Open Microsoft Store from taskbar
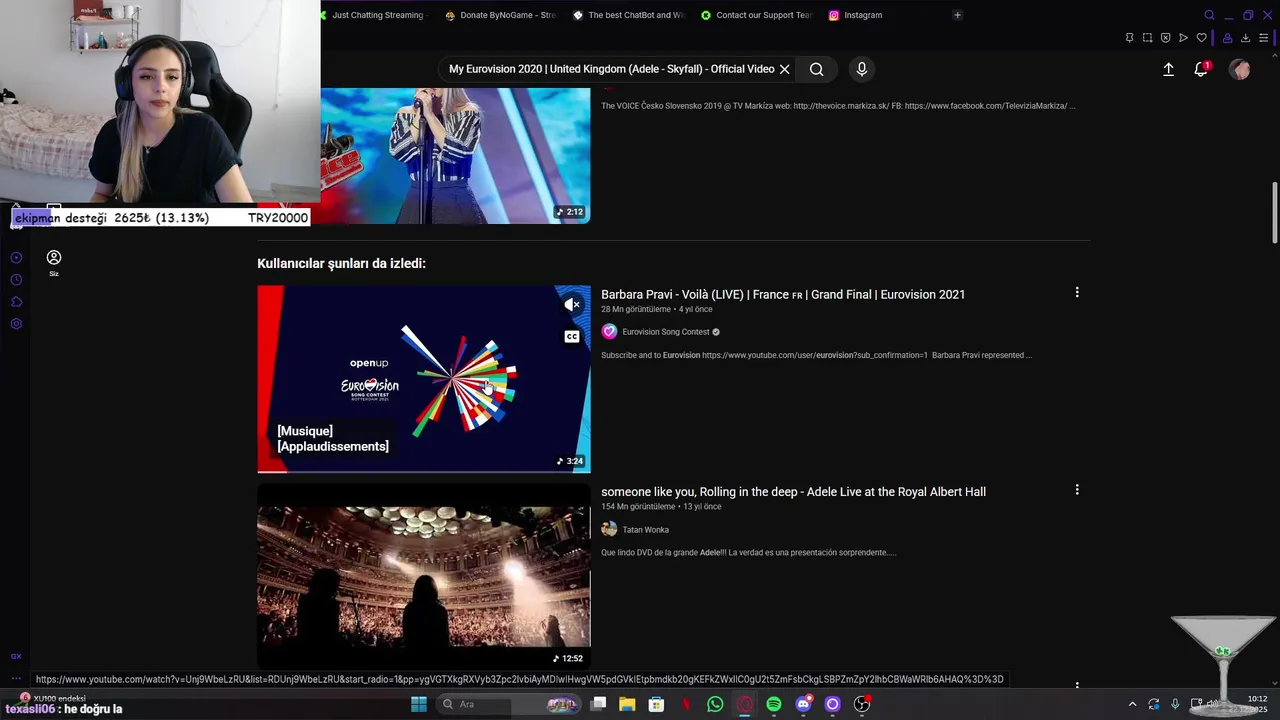The width and height of the screenshot is (1280, 720). (x=656, y=704)
